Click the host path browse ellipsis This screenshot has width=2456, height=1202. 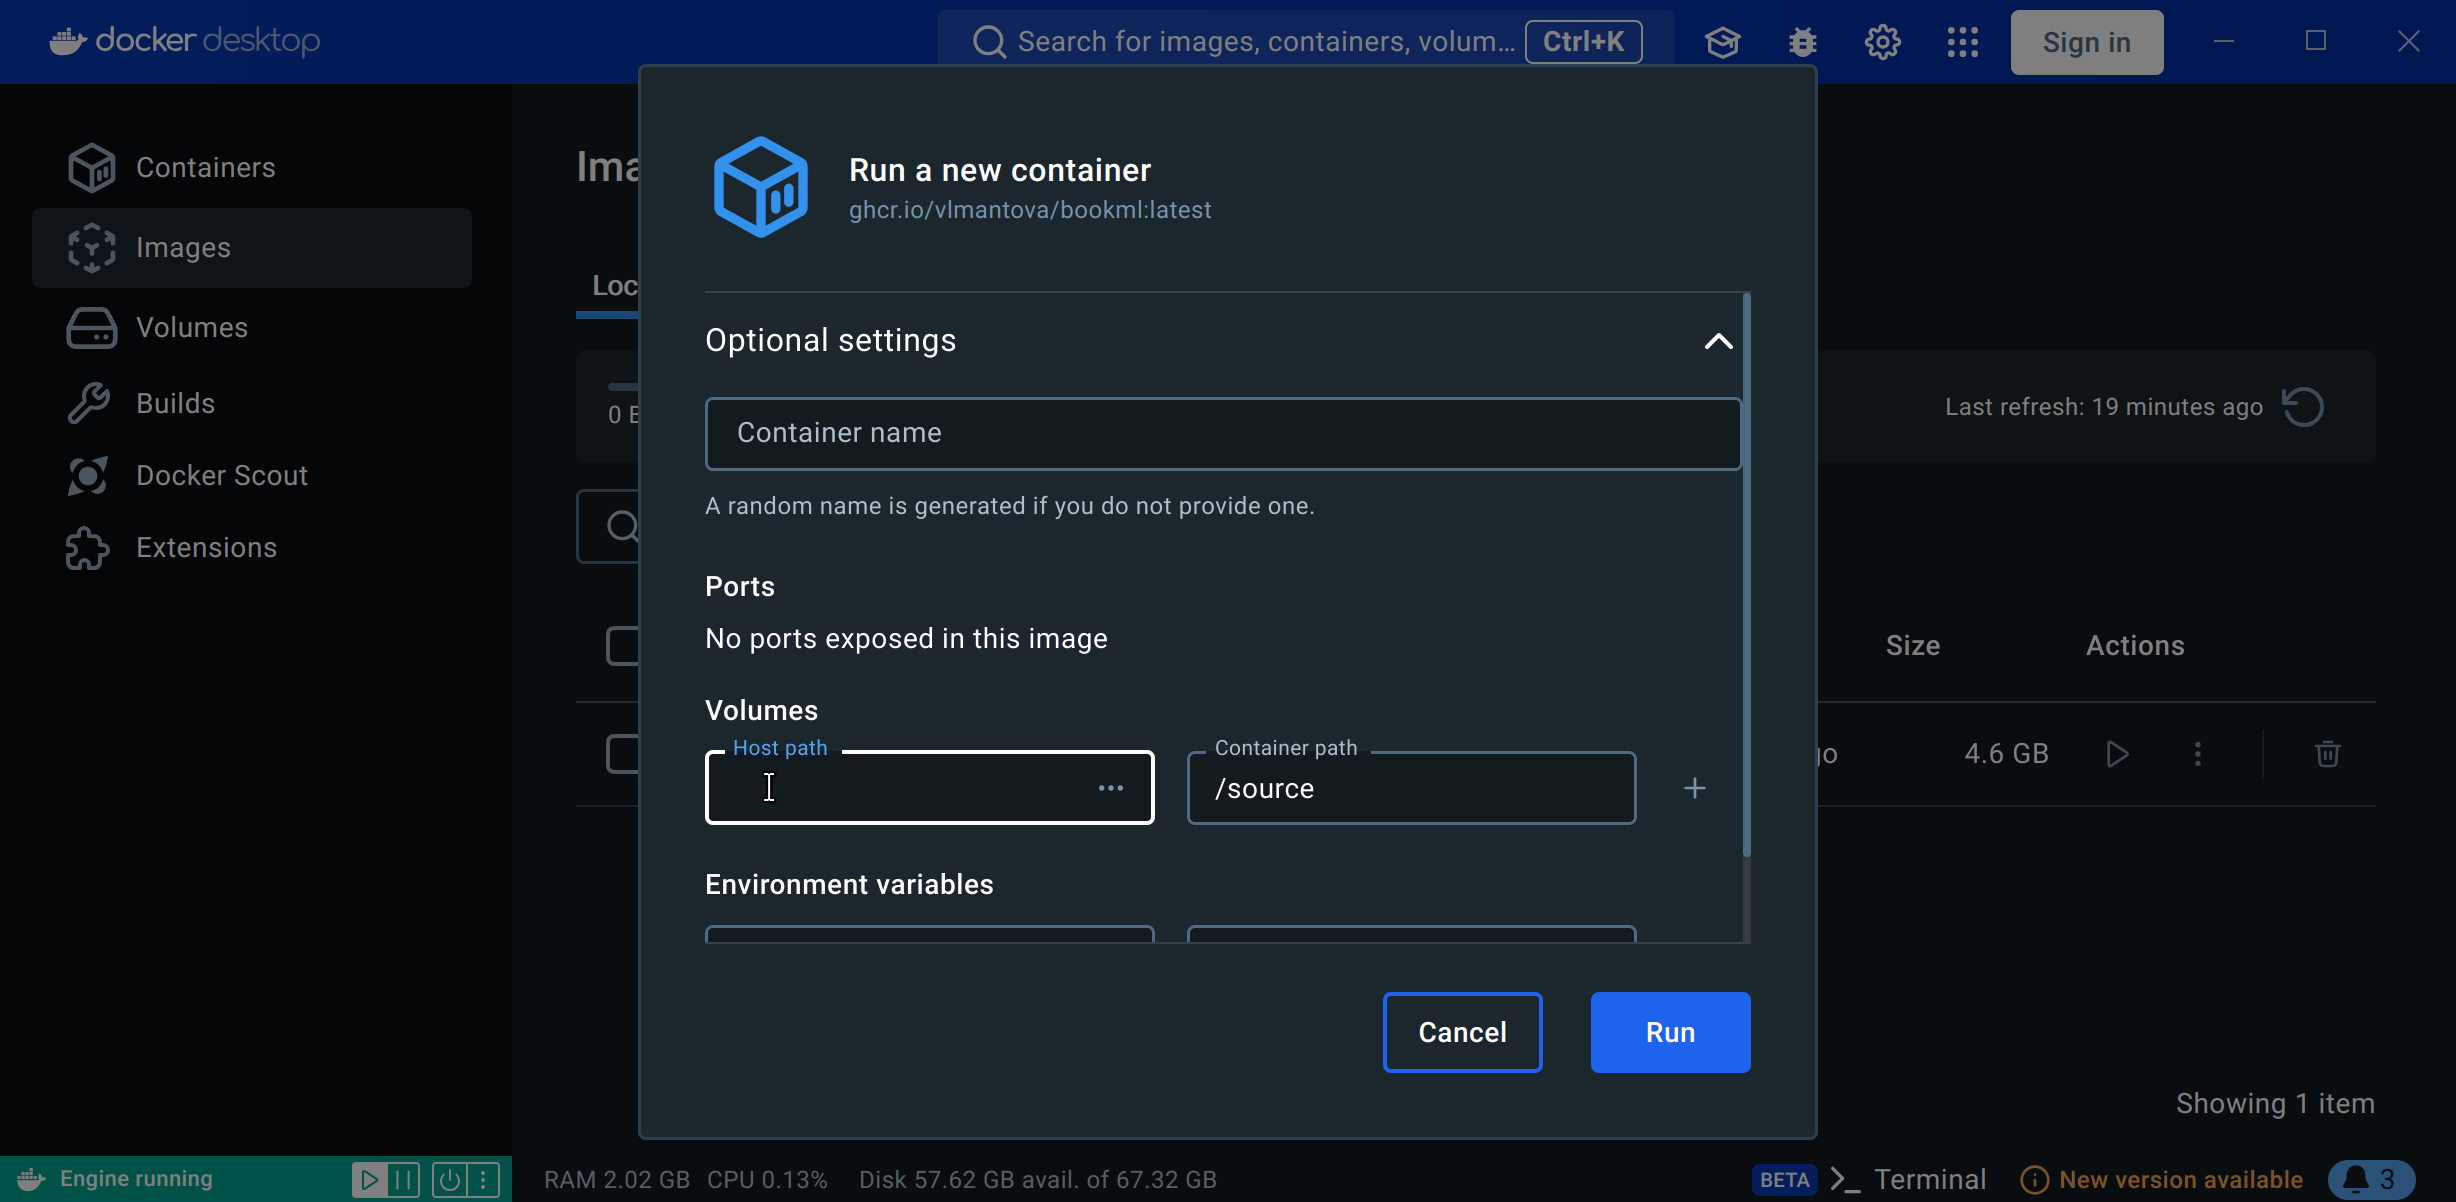pyautogui.click(x=1110, y=788)
